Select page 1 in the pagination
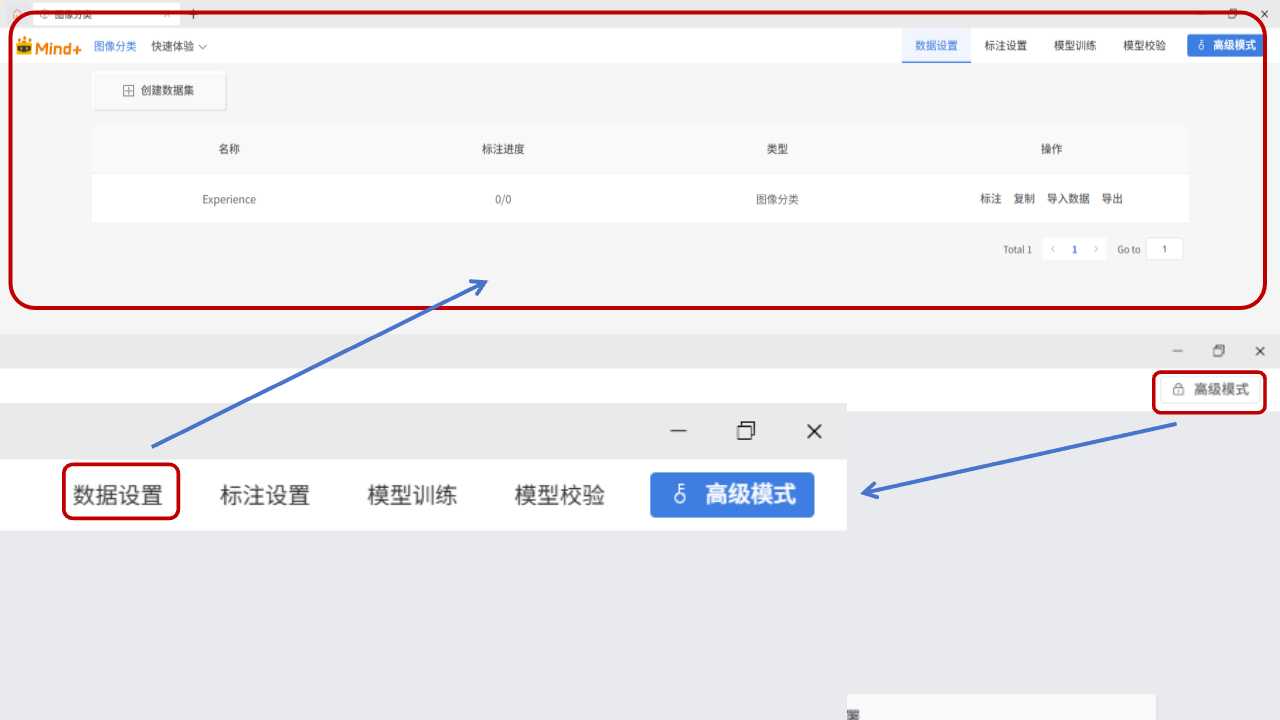This screenshot has width=1280, height=720. (x=1075, y=249)
